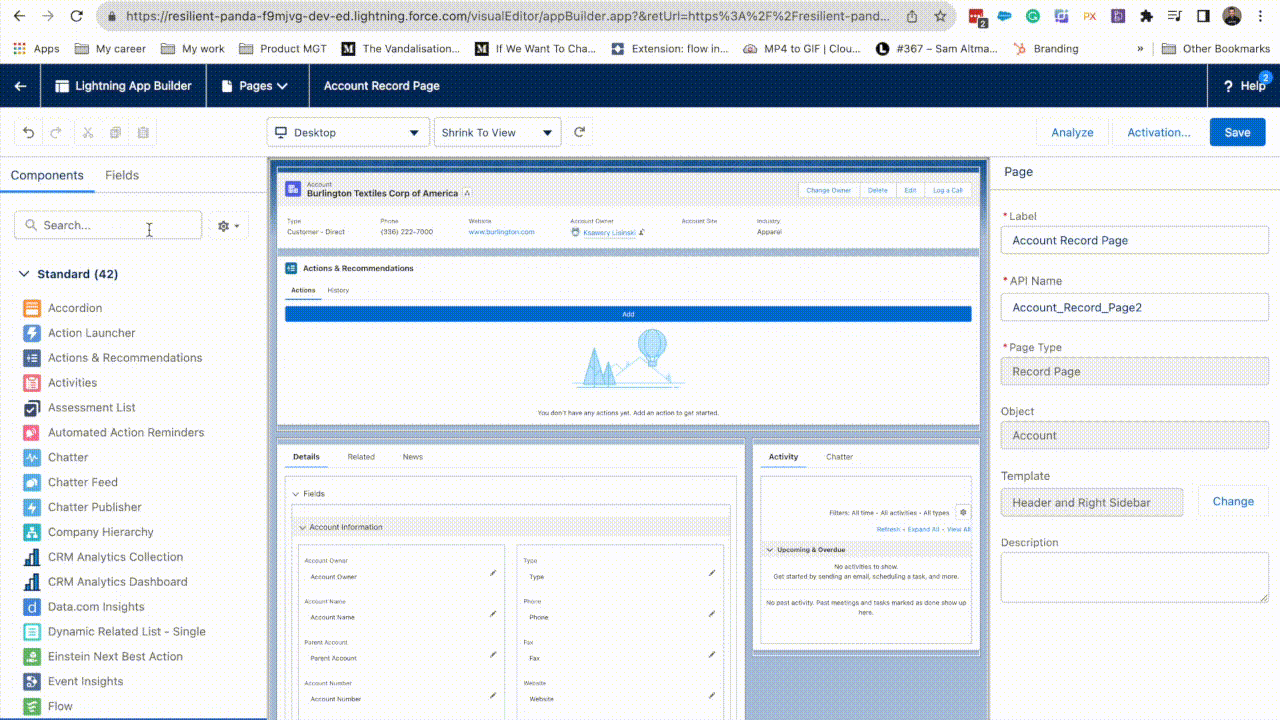Open the Related tab in the account preview

pyautogui.click(x=361, y=456)
